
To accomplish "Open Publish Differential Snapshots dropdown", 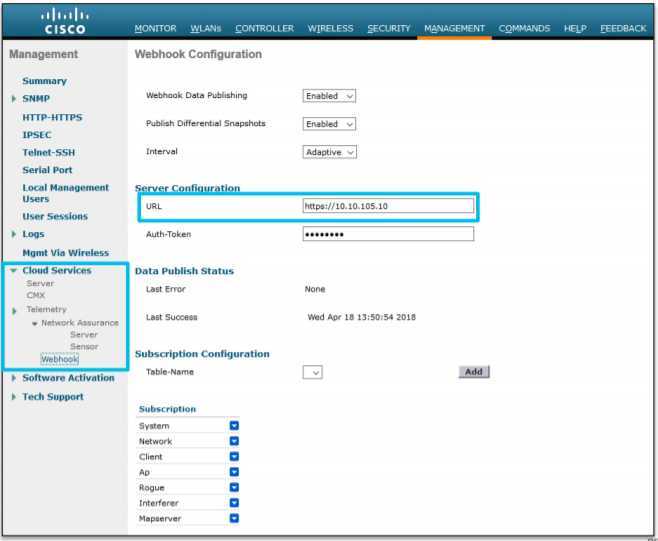I will [329, 124].
